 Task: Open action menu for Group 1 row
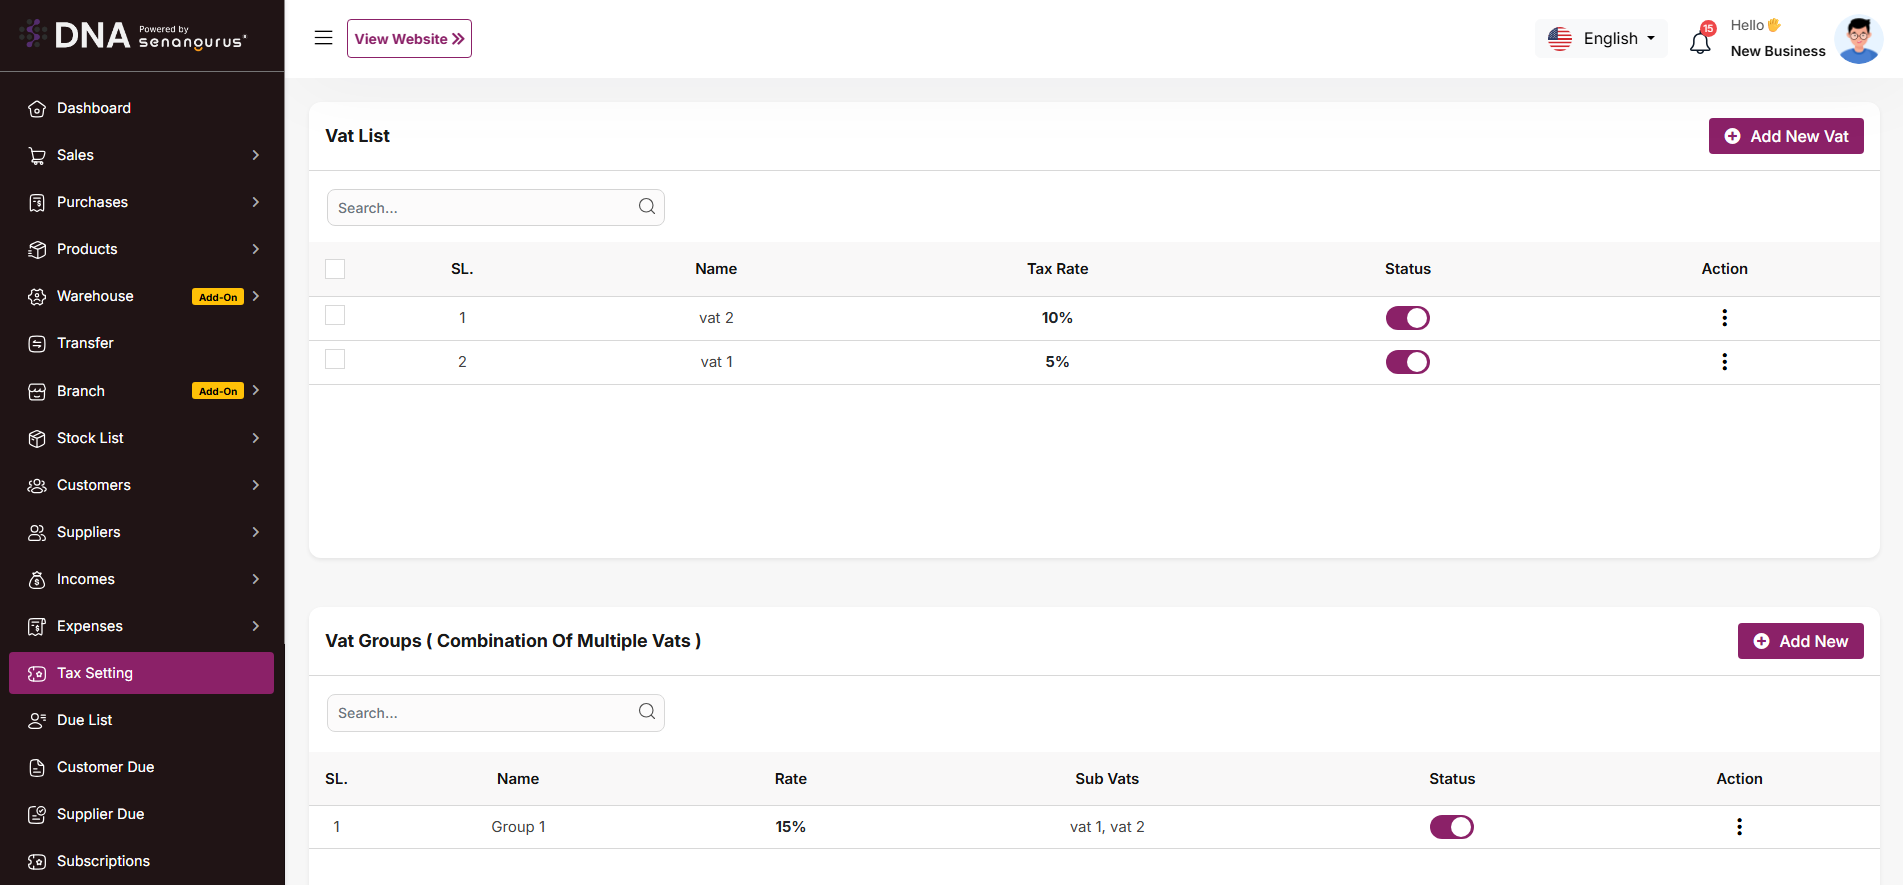click(1739, 827)
